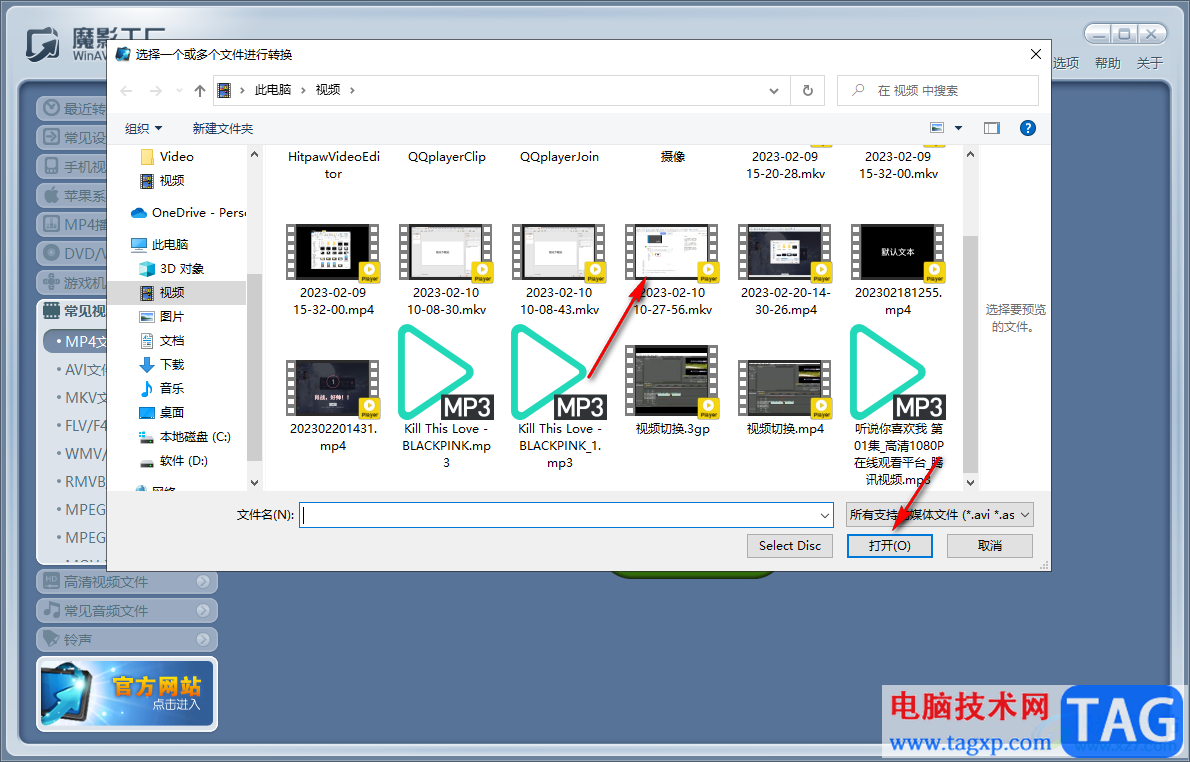
Task: Select 此电脑 in the navigation tree
Action: (160, 244)
